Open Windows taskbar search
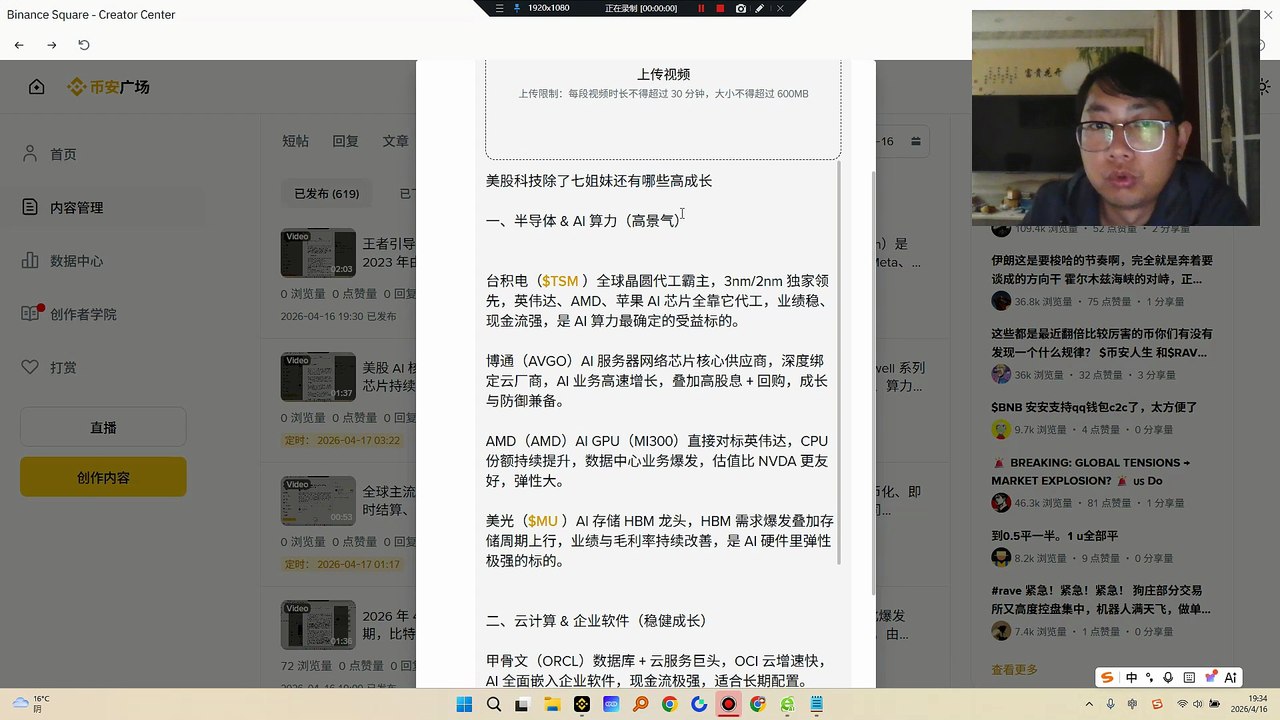Screen dimensions: 1280x720 493,704
